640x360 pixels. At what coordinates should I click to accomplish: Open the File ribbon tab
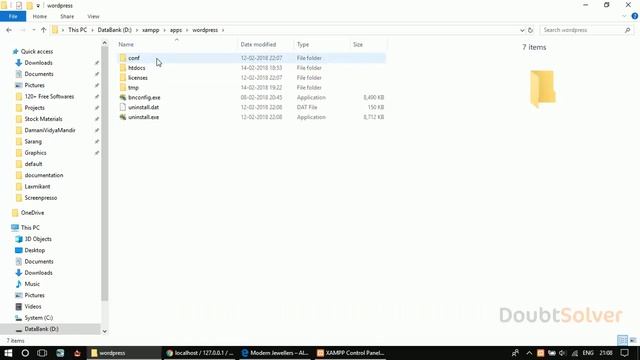coord(13,16)
